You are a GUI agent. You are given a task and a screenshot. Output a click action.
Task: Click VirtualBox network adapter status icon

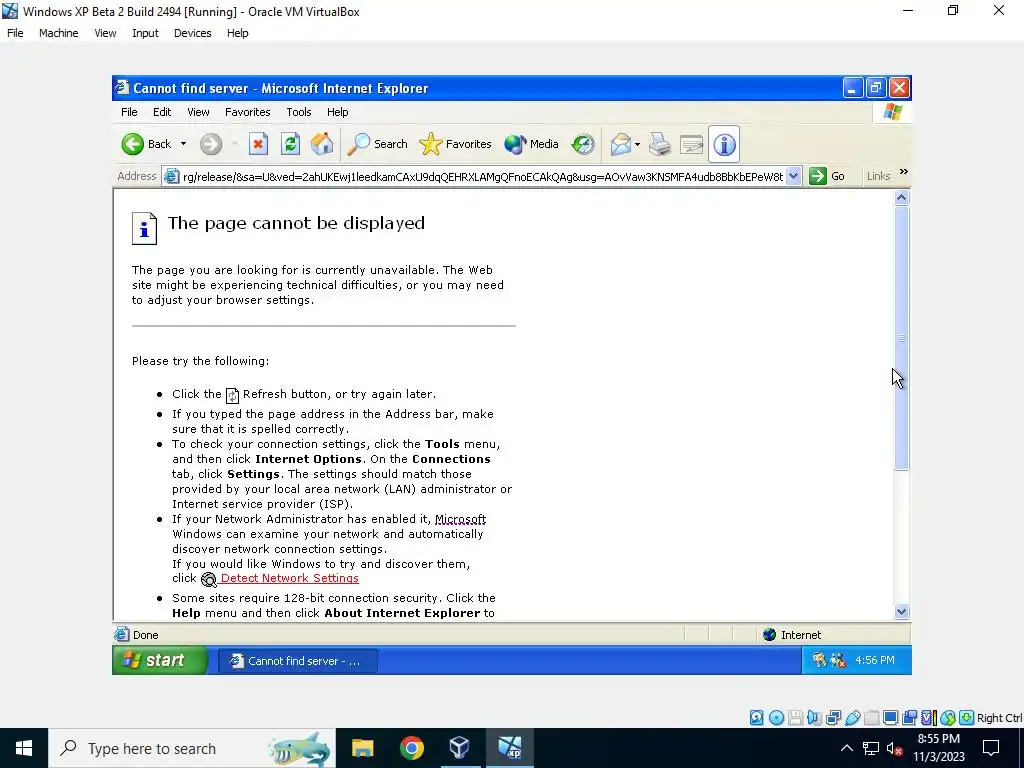tap(833, 718)
